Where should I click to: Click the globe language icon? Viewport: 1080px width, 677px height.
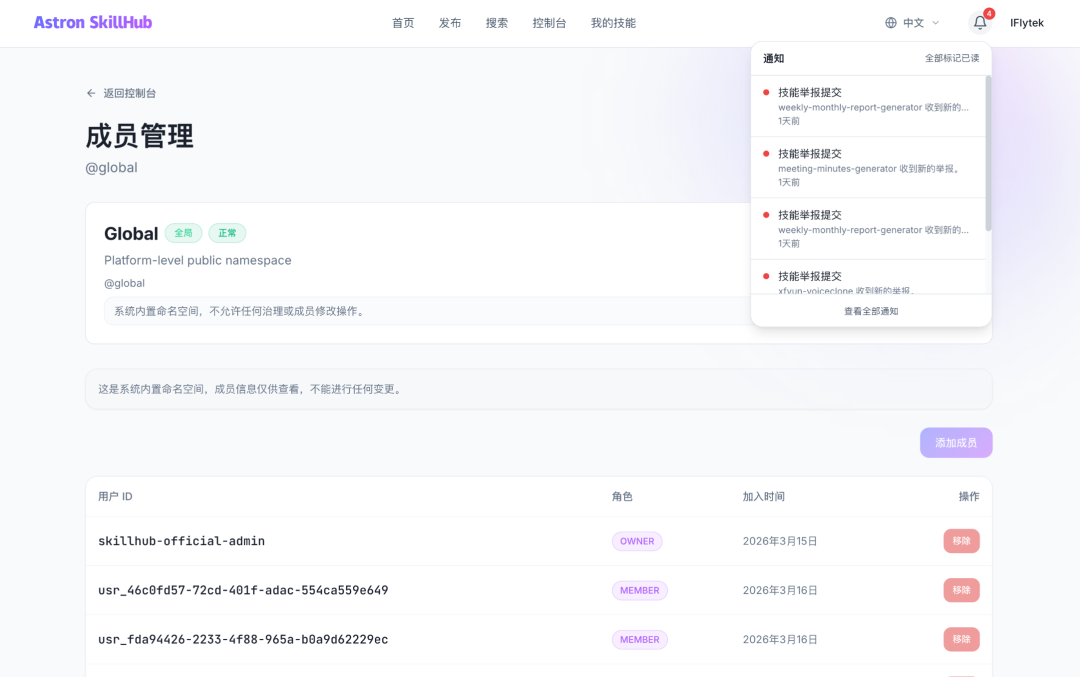pos(891,23)
